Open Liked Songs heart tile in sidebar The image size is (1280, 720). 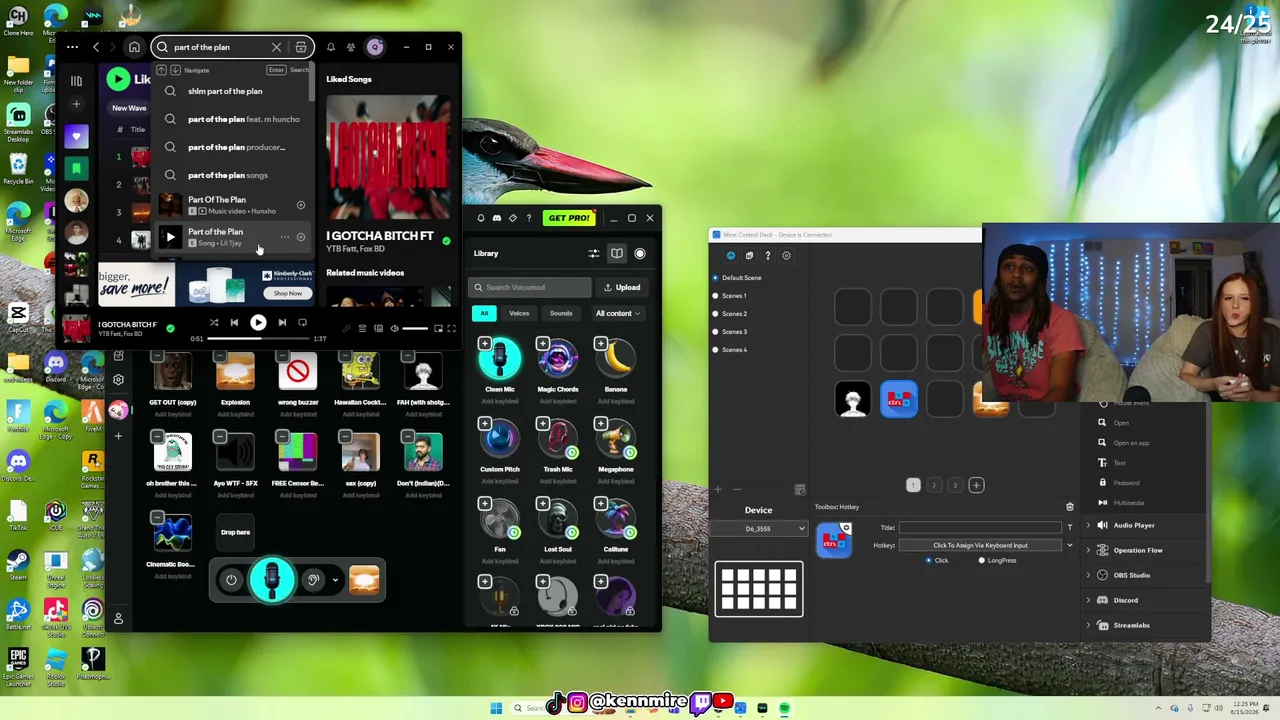76,135
